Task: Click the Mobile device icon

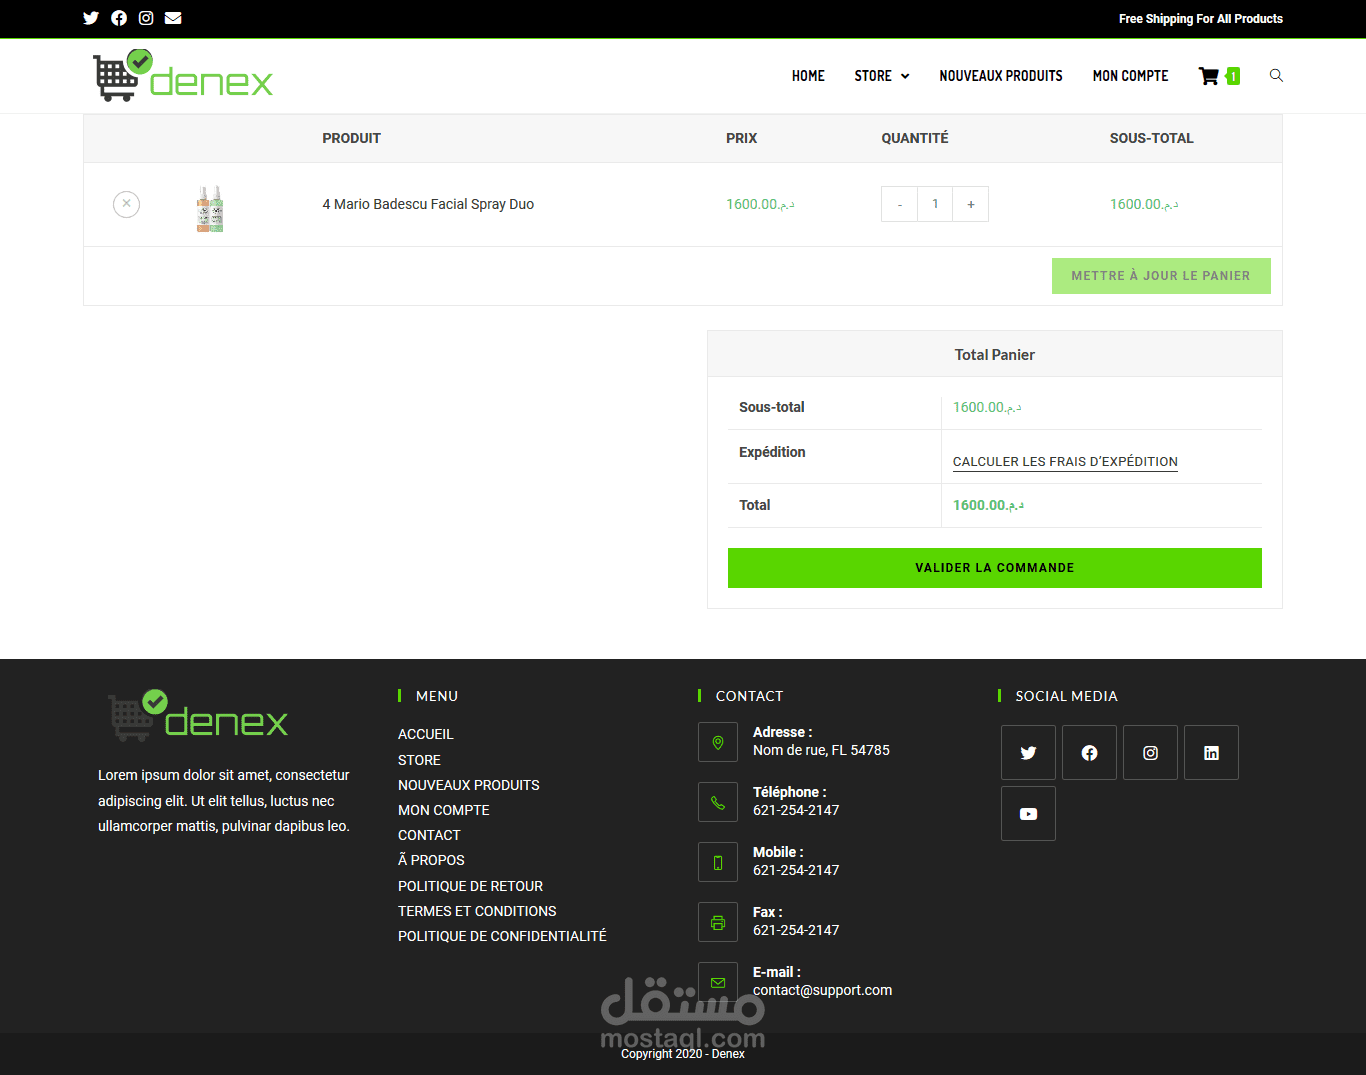Action: [x=718, y=862]
